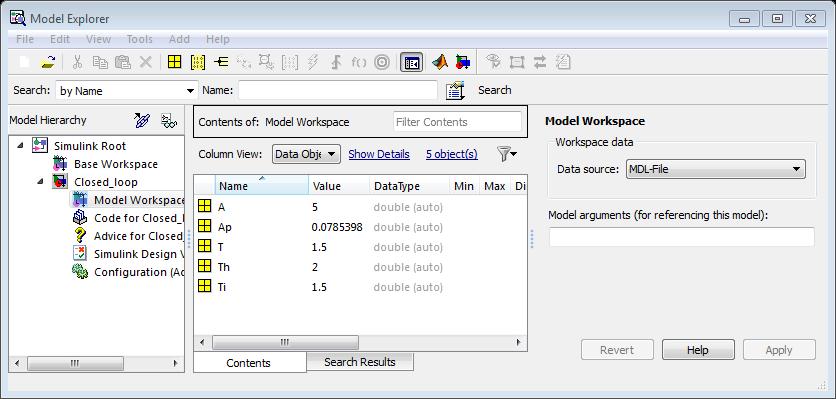
Task: Click the New file toolbar icon
Action: coord(24,62)
